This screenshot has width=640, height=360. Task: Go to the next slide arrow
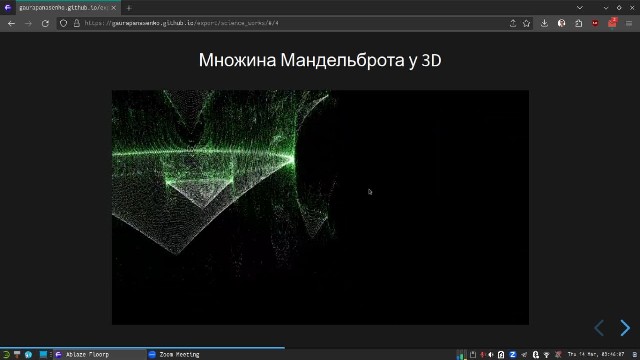pos(625,328)
